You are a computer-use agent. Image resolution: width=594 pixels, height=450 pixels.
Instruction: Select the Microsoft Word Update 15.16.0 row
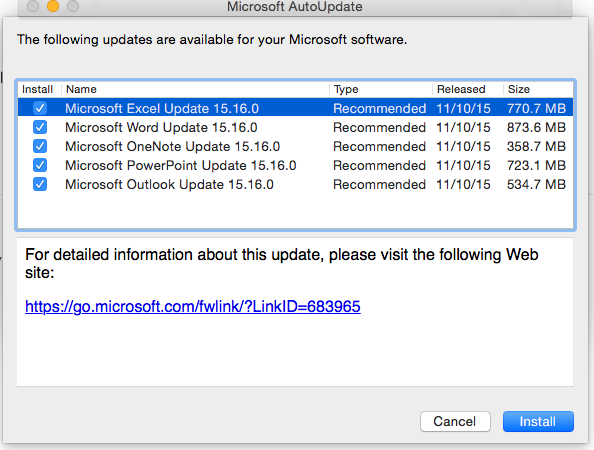(x=295, y=127)
